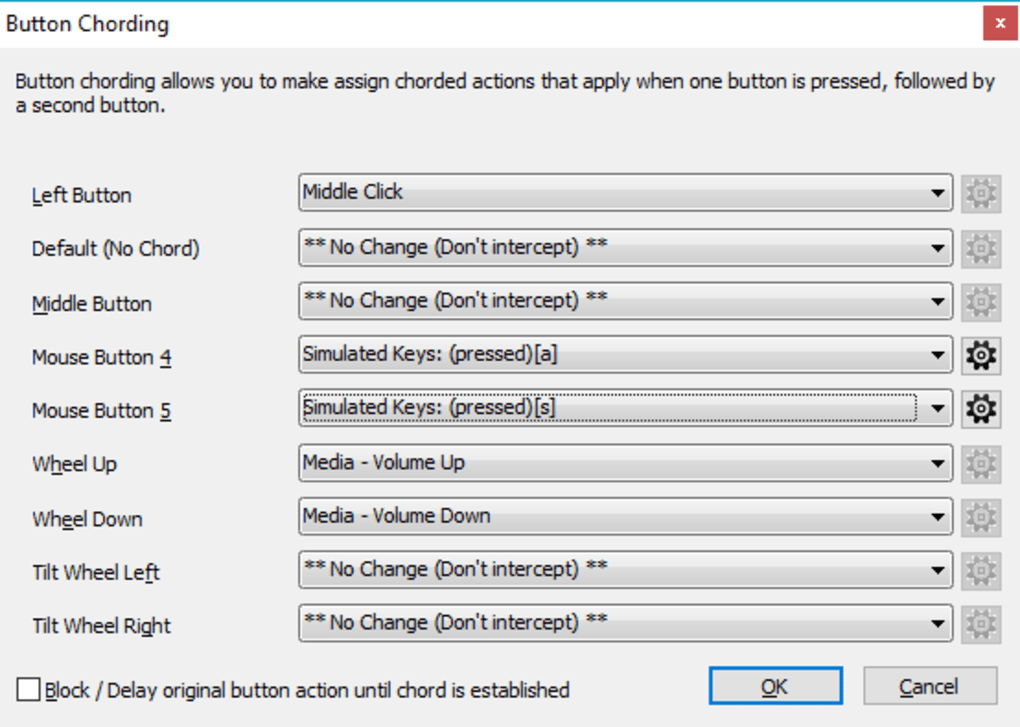Open settings gear for Mouse Button 5 action
The width and height of the screenshot is (1020, 727).
click(x=980, y=409)
